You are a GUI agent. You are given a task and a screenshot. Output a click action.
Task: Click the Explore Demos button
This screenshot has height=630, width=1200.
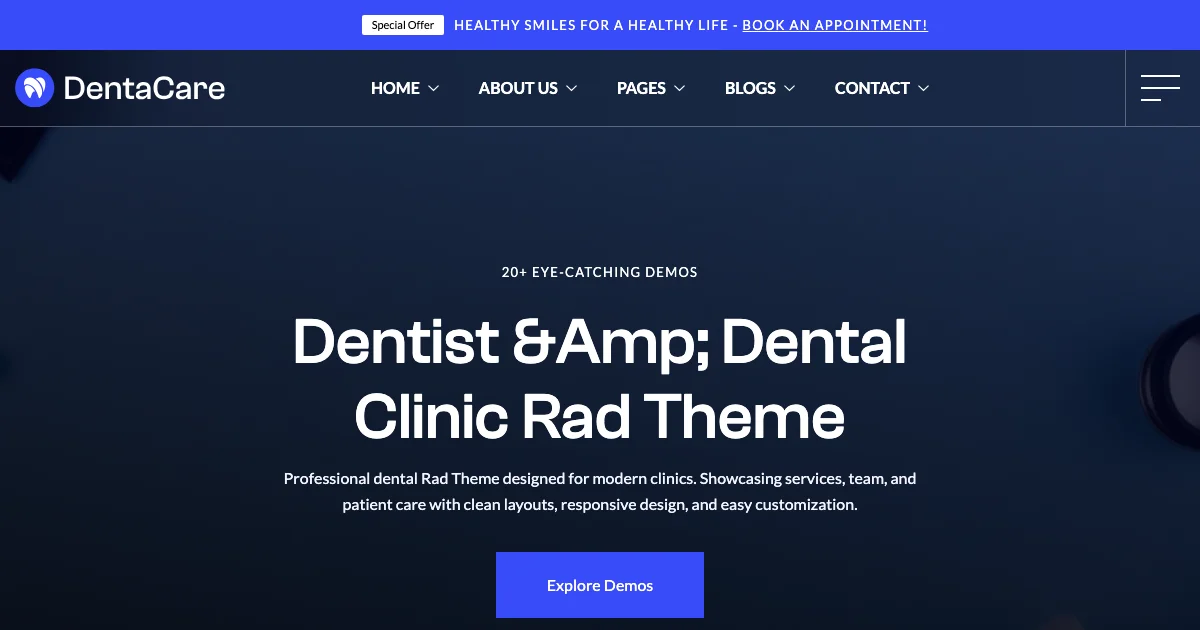(x=600, y=585)
